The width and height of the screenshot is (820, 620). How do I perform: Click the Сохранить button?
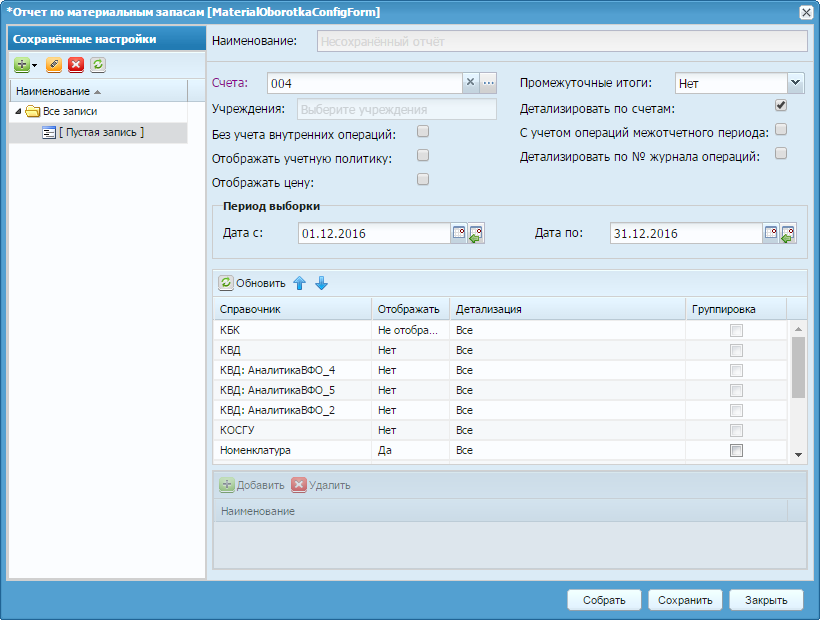(x=685, y=600)
